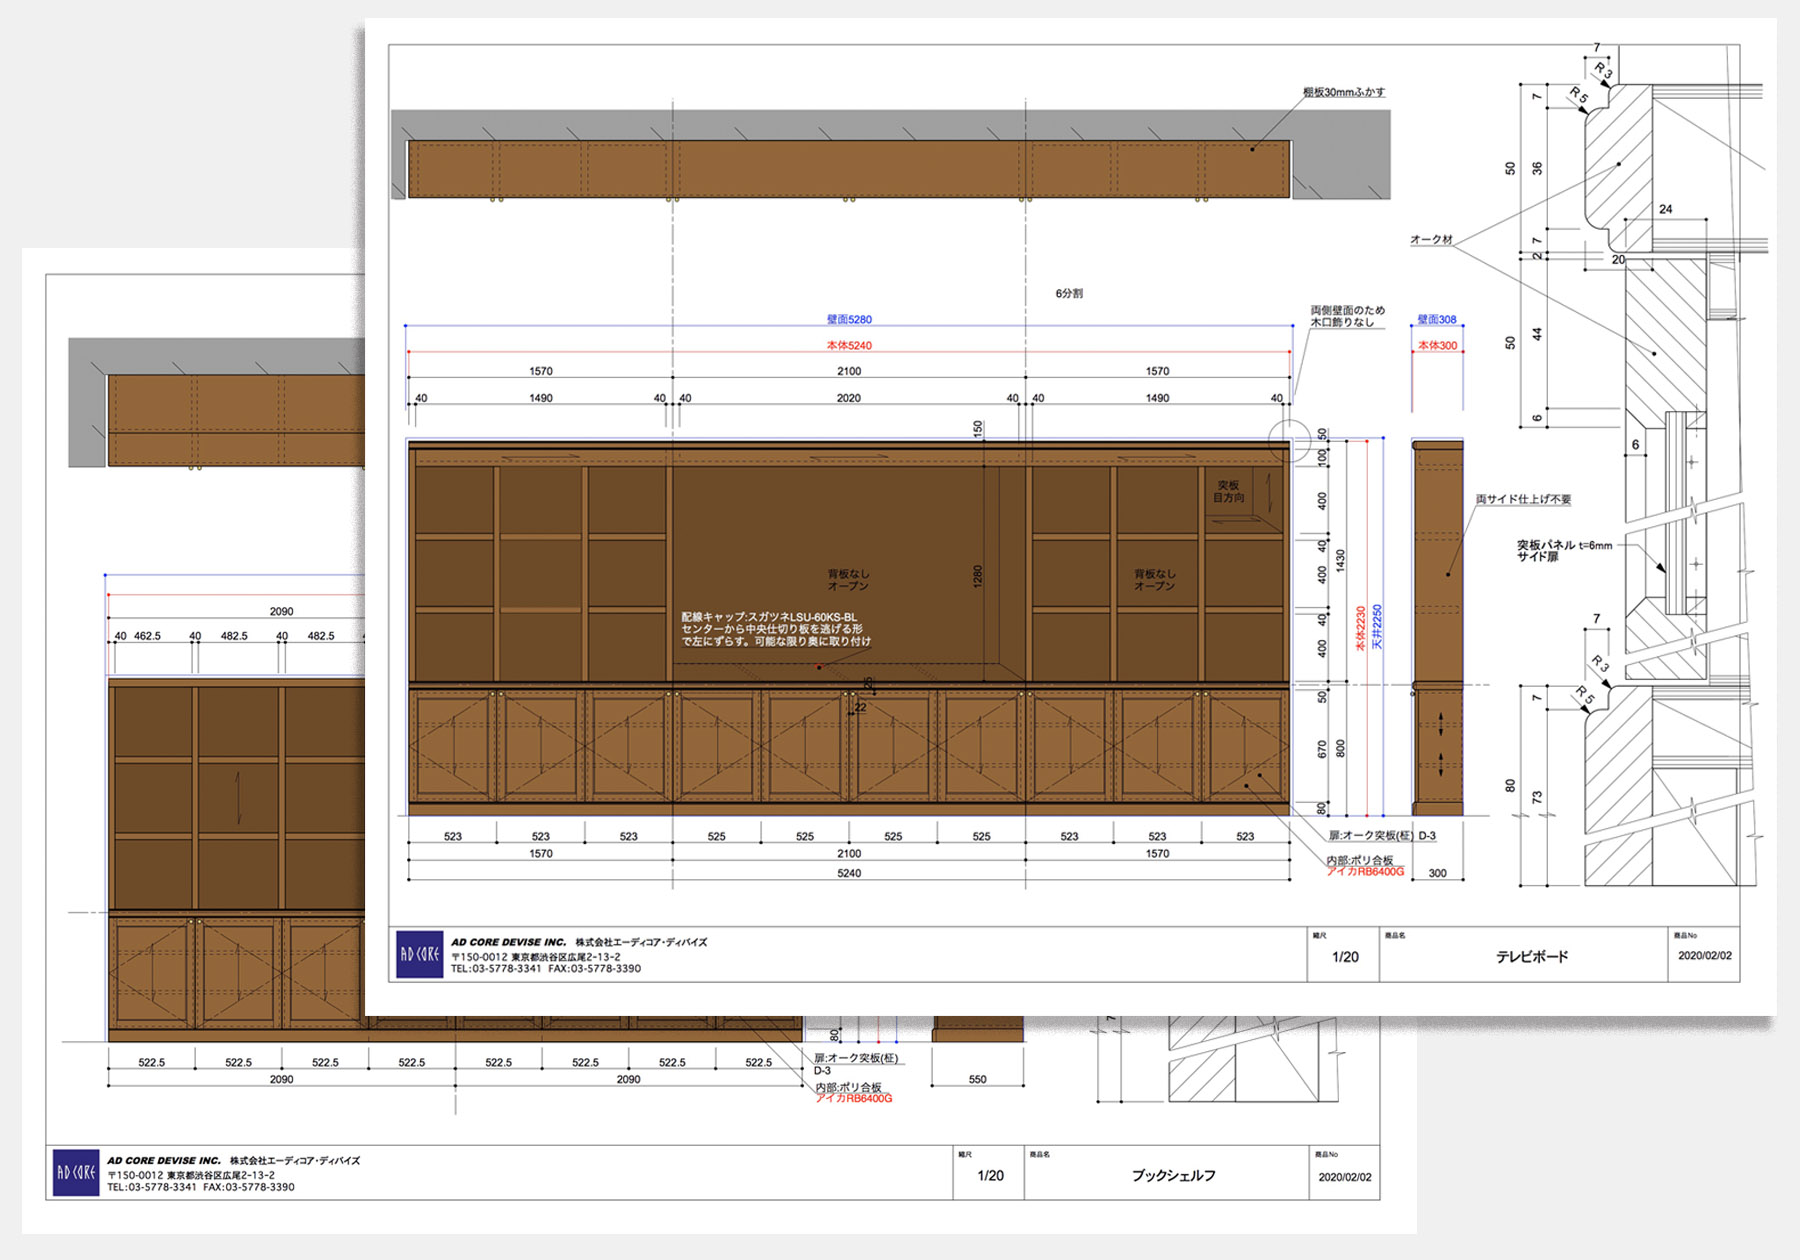Click the red 本体300 side dimension label

(x=1437, y=346)
